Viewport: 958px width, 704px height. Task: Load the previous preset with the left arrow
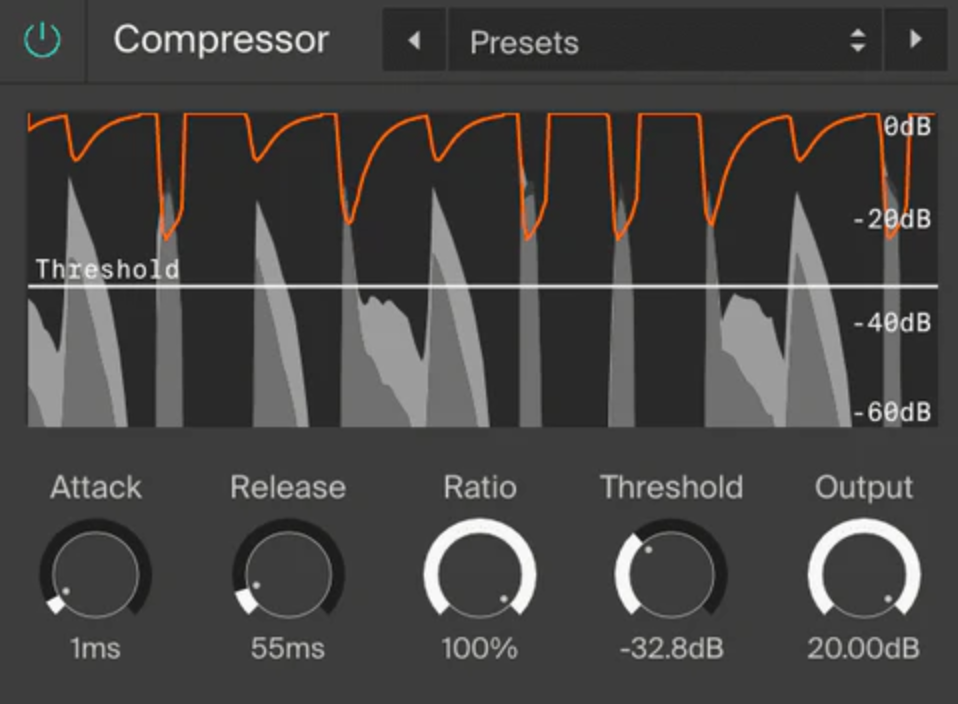414,42
